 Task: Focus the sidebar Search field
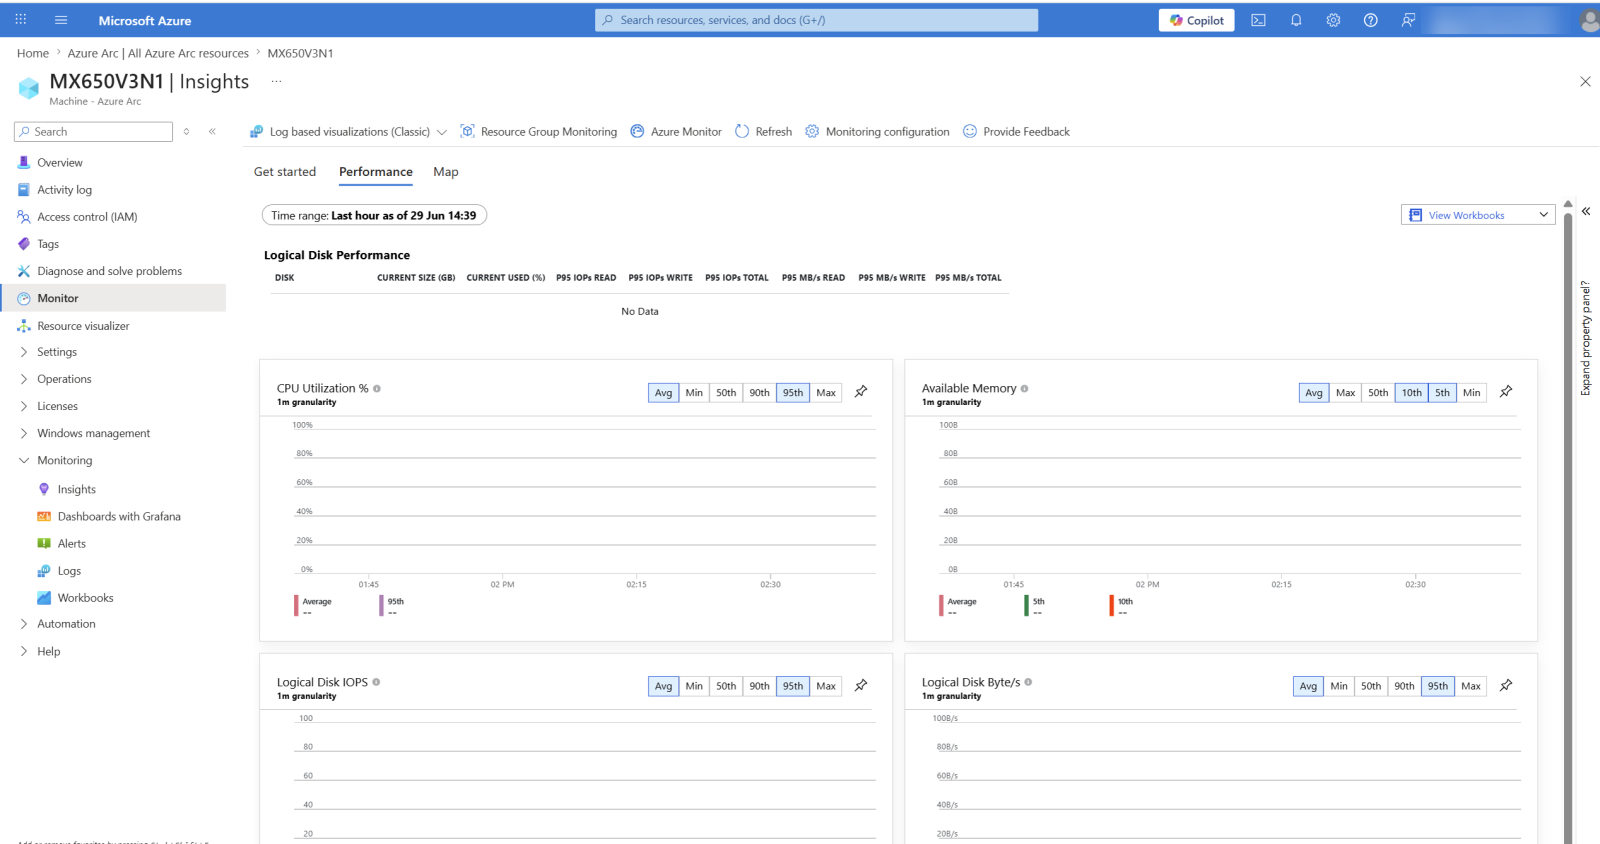pyautogui.click(x=94, y=132)
